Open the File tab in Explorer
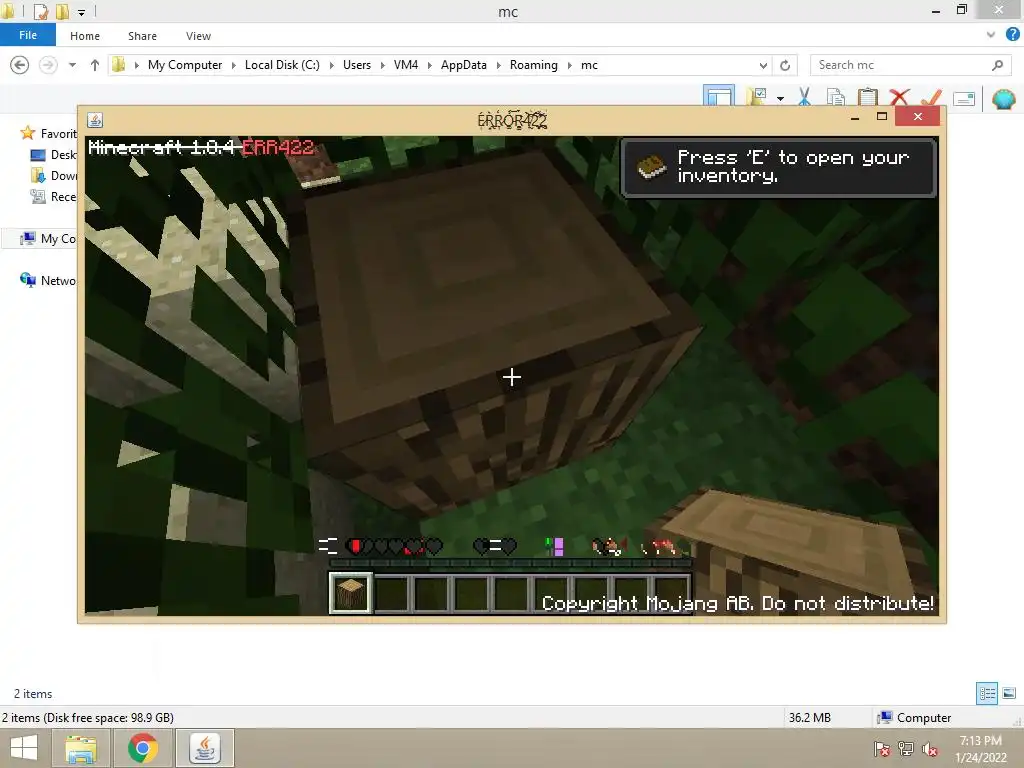Screen dimensions: 1024x768 [x=27, y=35]
